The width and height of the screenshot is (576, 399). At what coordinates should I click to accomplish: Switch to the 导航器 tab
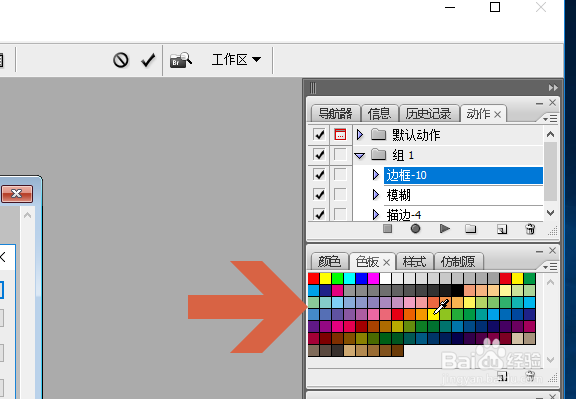(x=335, y=114)
